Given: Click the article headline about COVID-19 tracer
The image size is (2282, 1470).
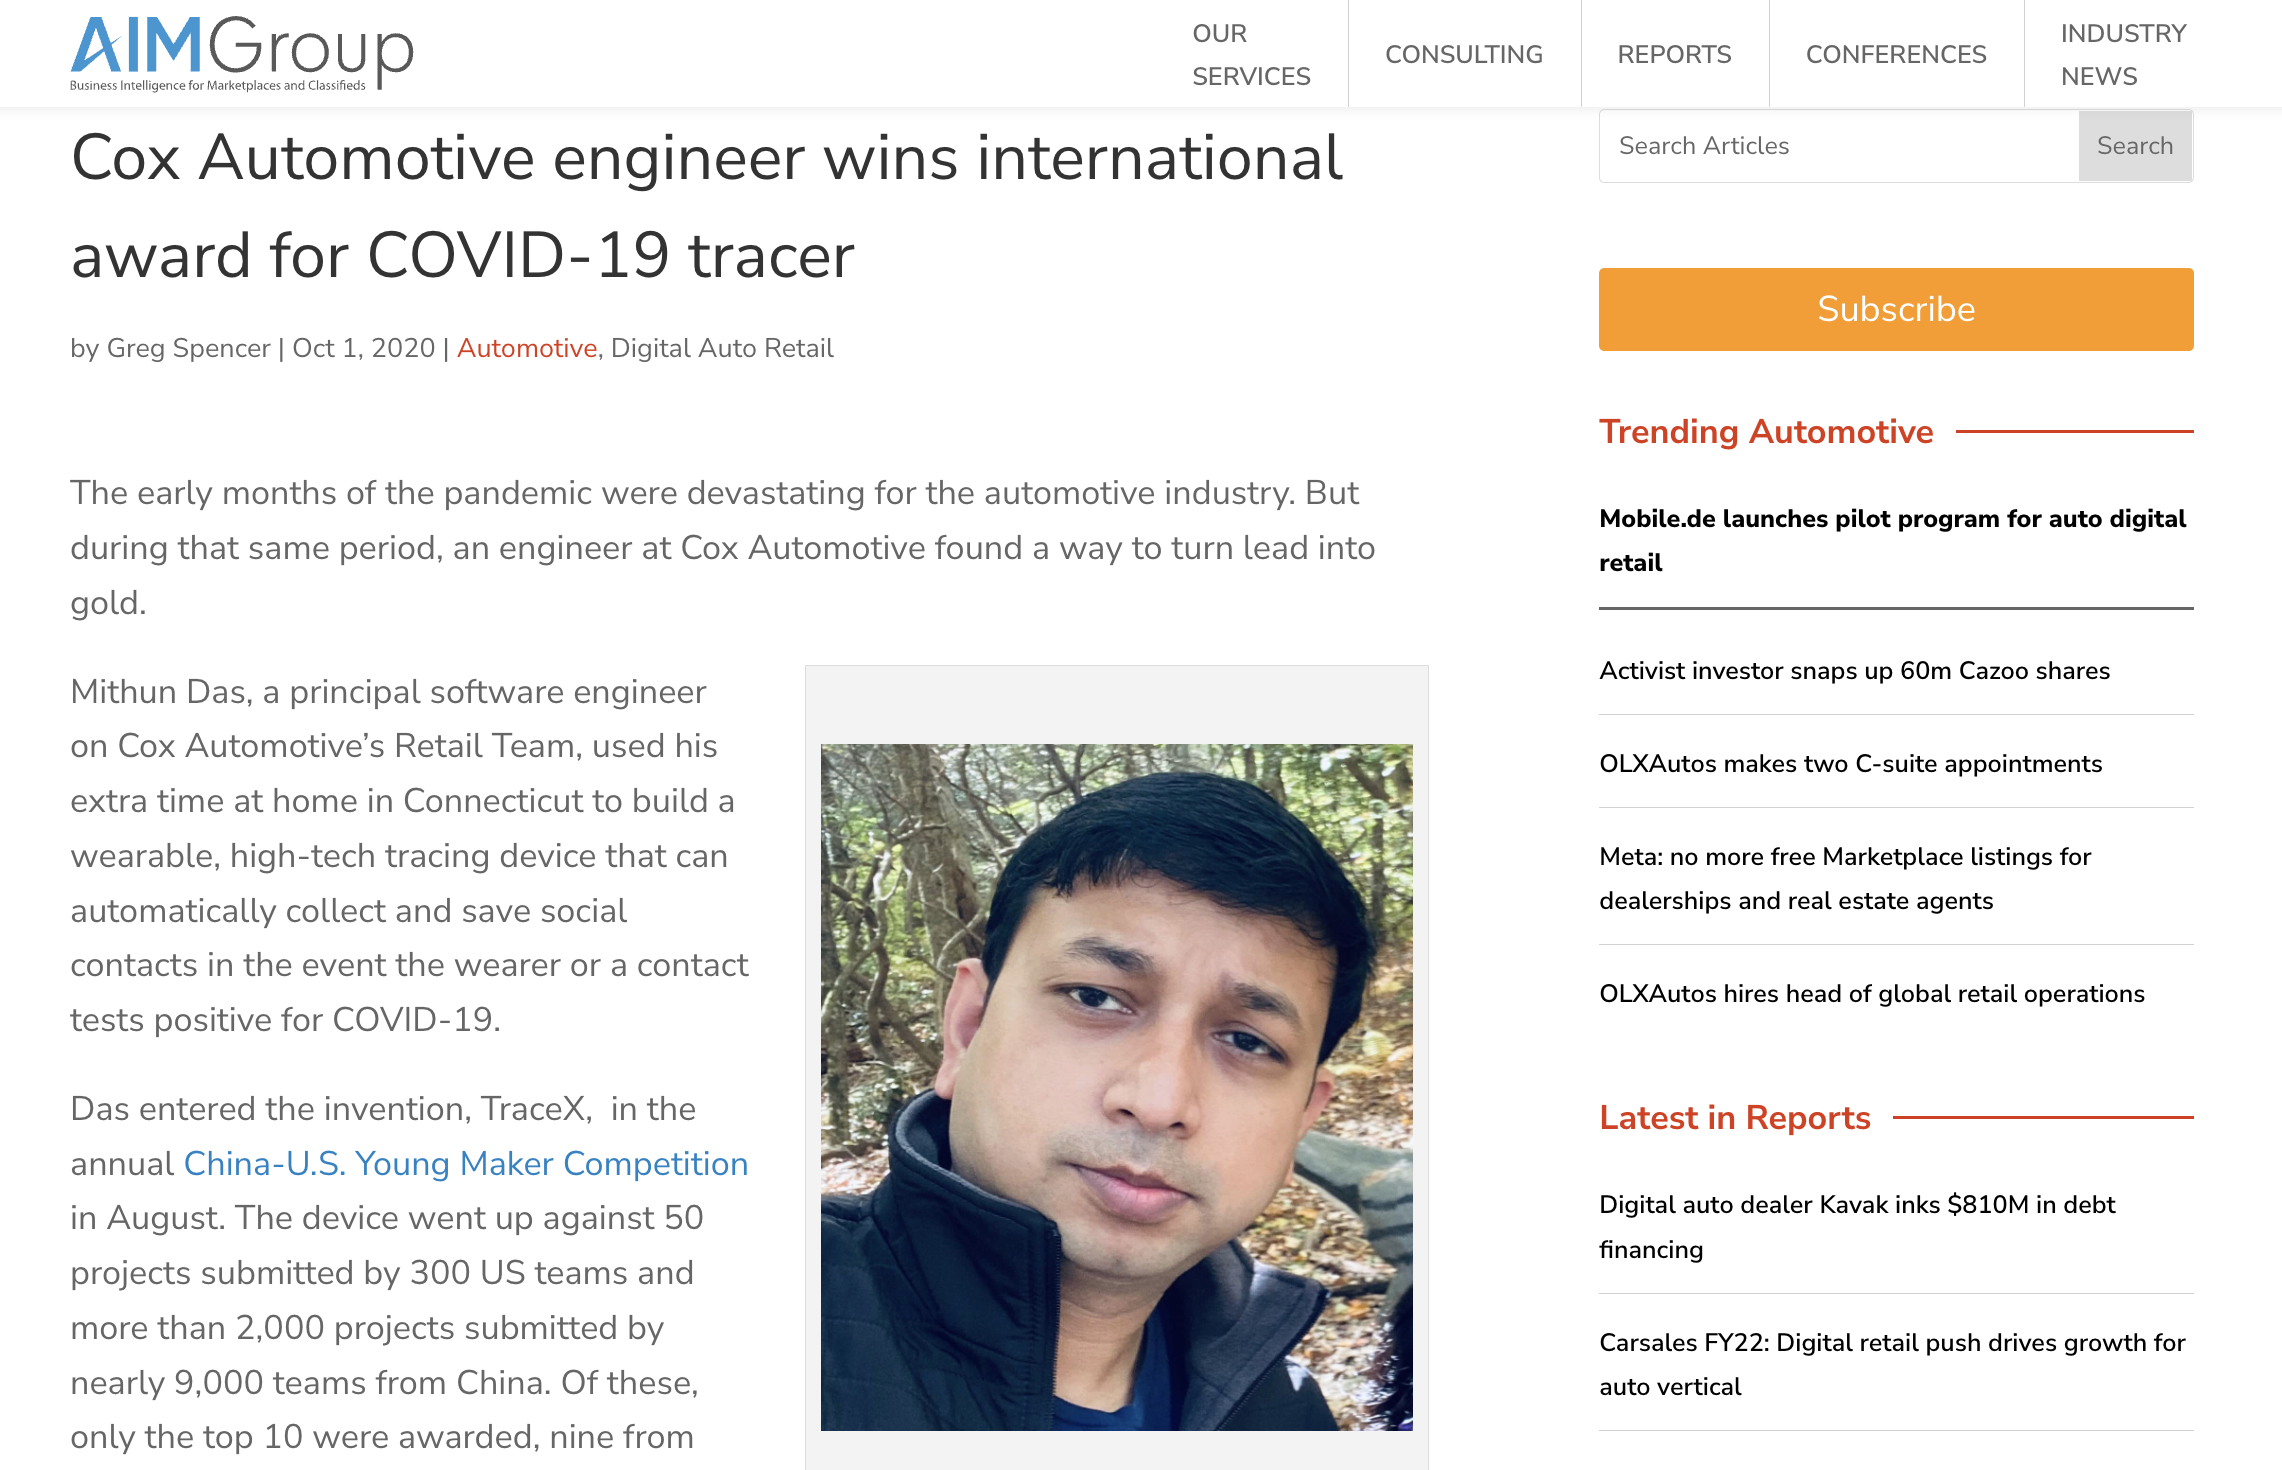Looking at the screenshot, I should (706, 206).
